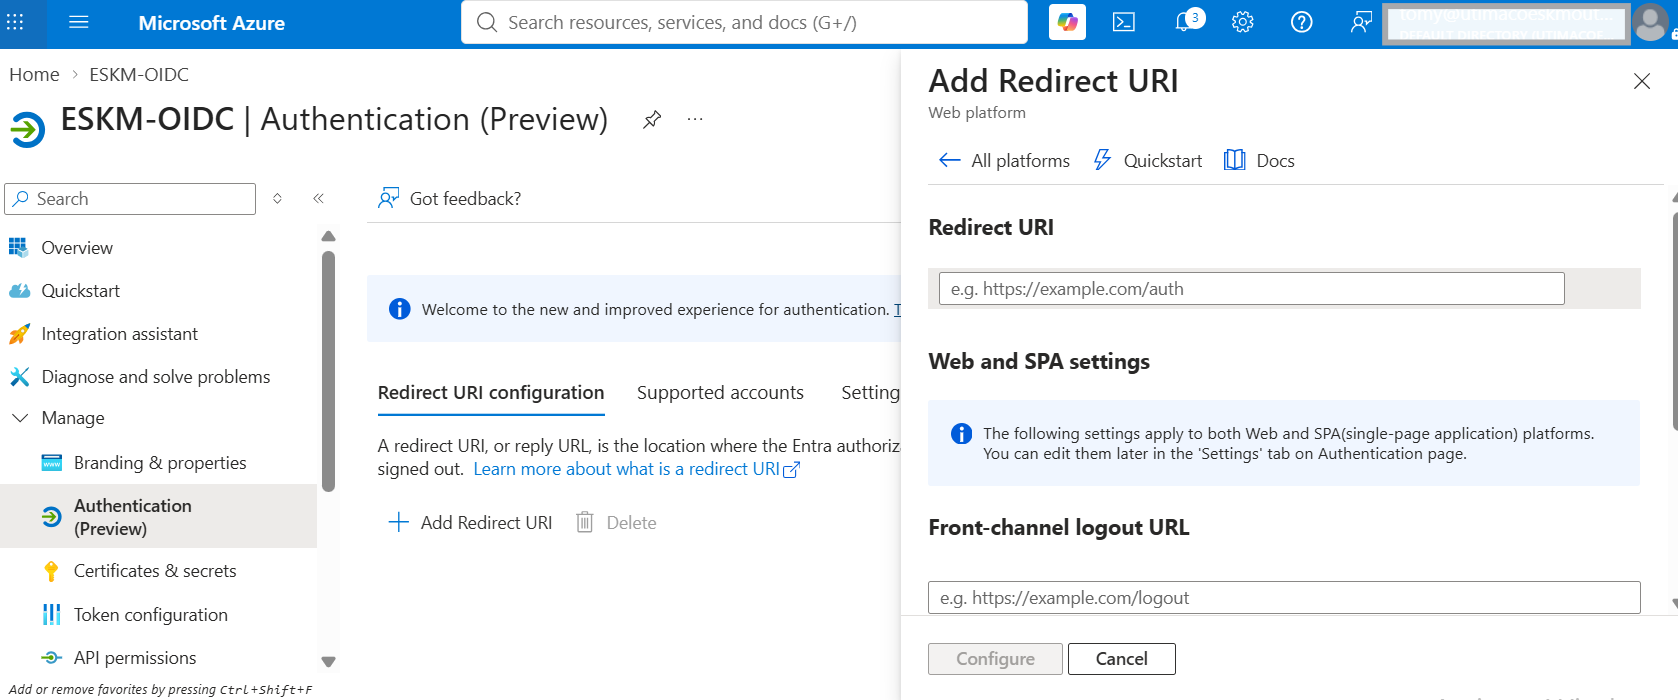Screen dimensions: 1678x700
Task: Open Learn more about redirect URI link
Action: pos(636,469)
